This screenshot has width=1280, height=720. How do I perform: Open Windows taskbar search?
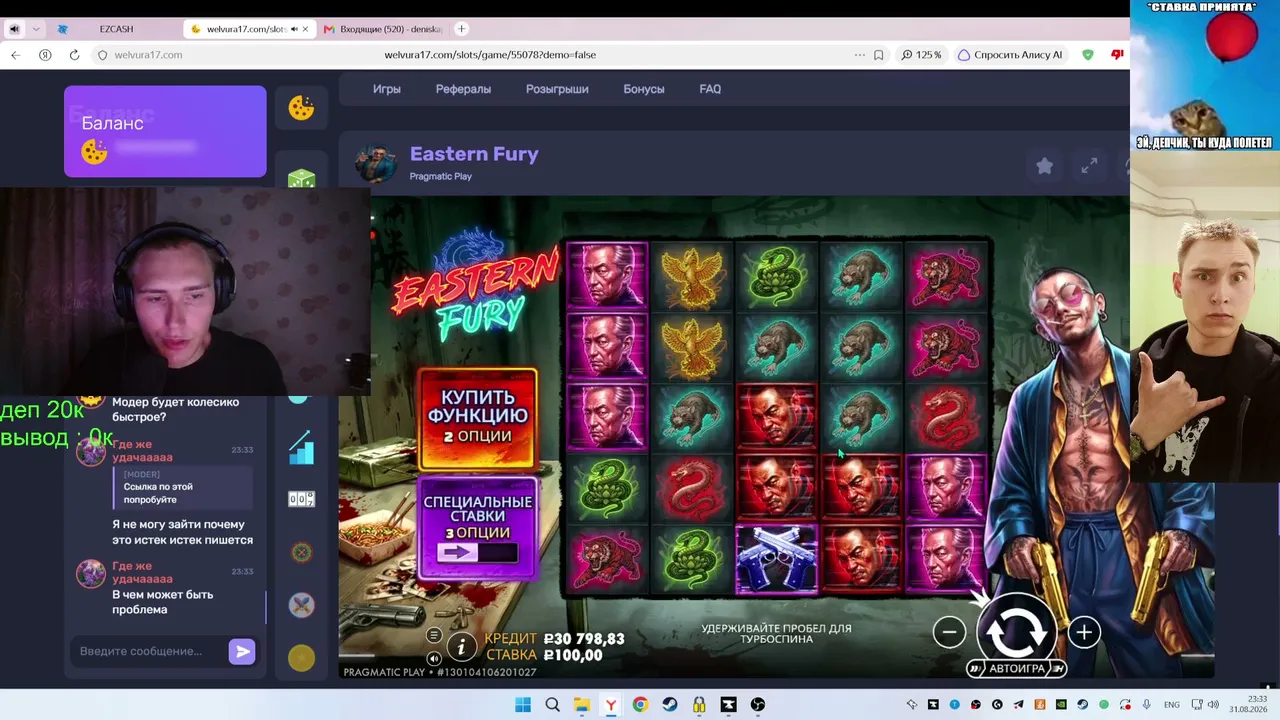552,705
